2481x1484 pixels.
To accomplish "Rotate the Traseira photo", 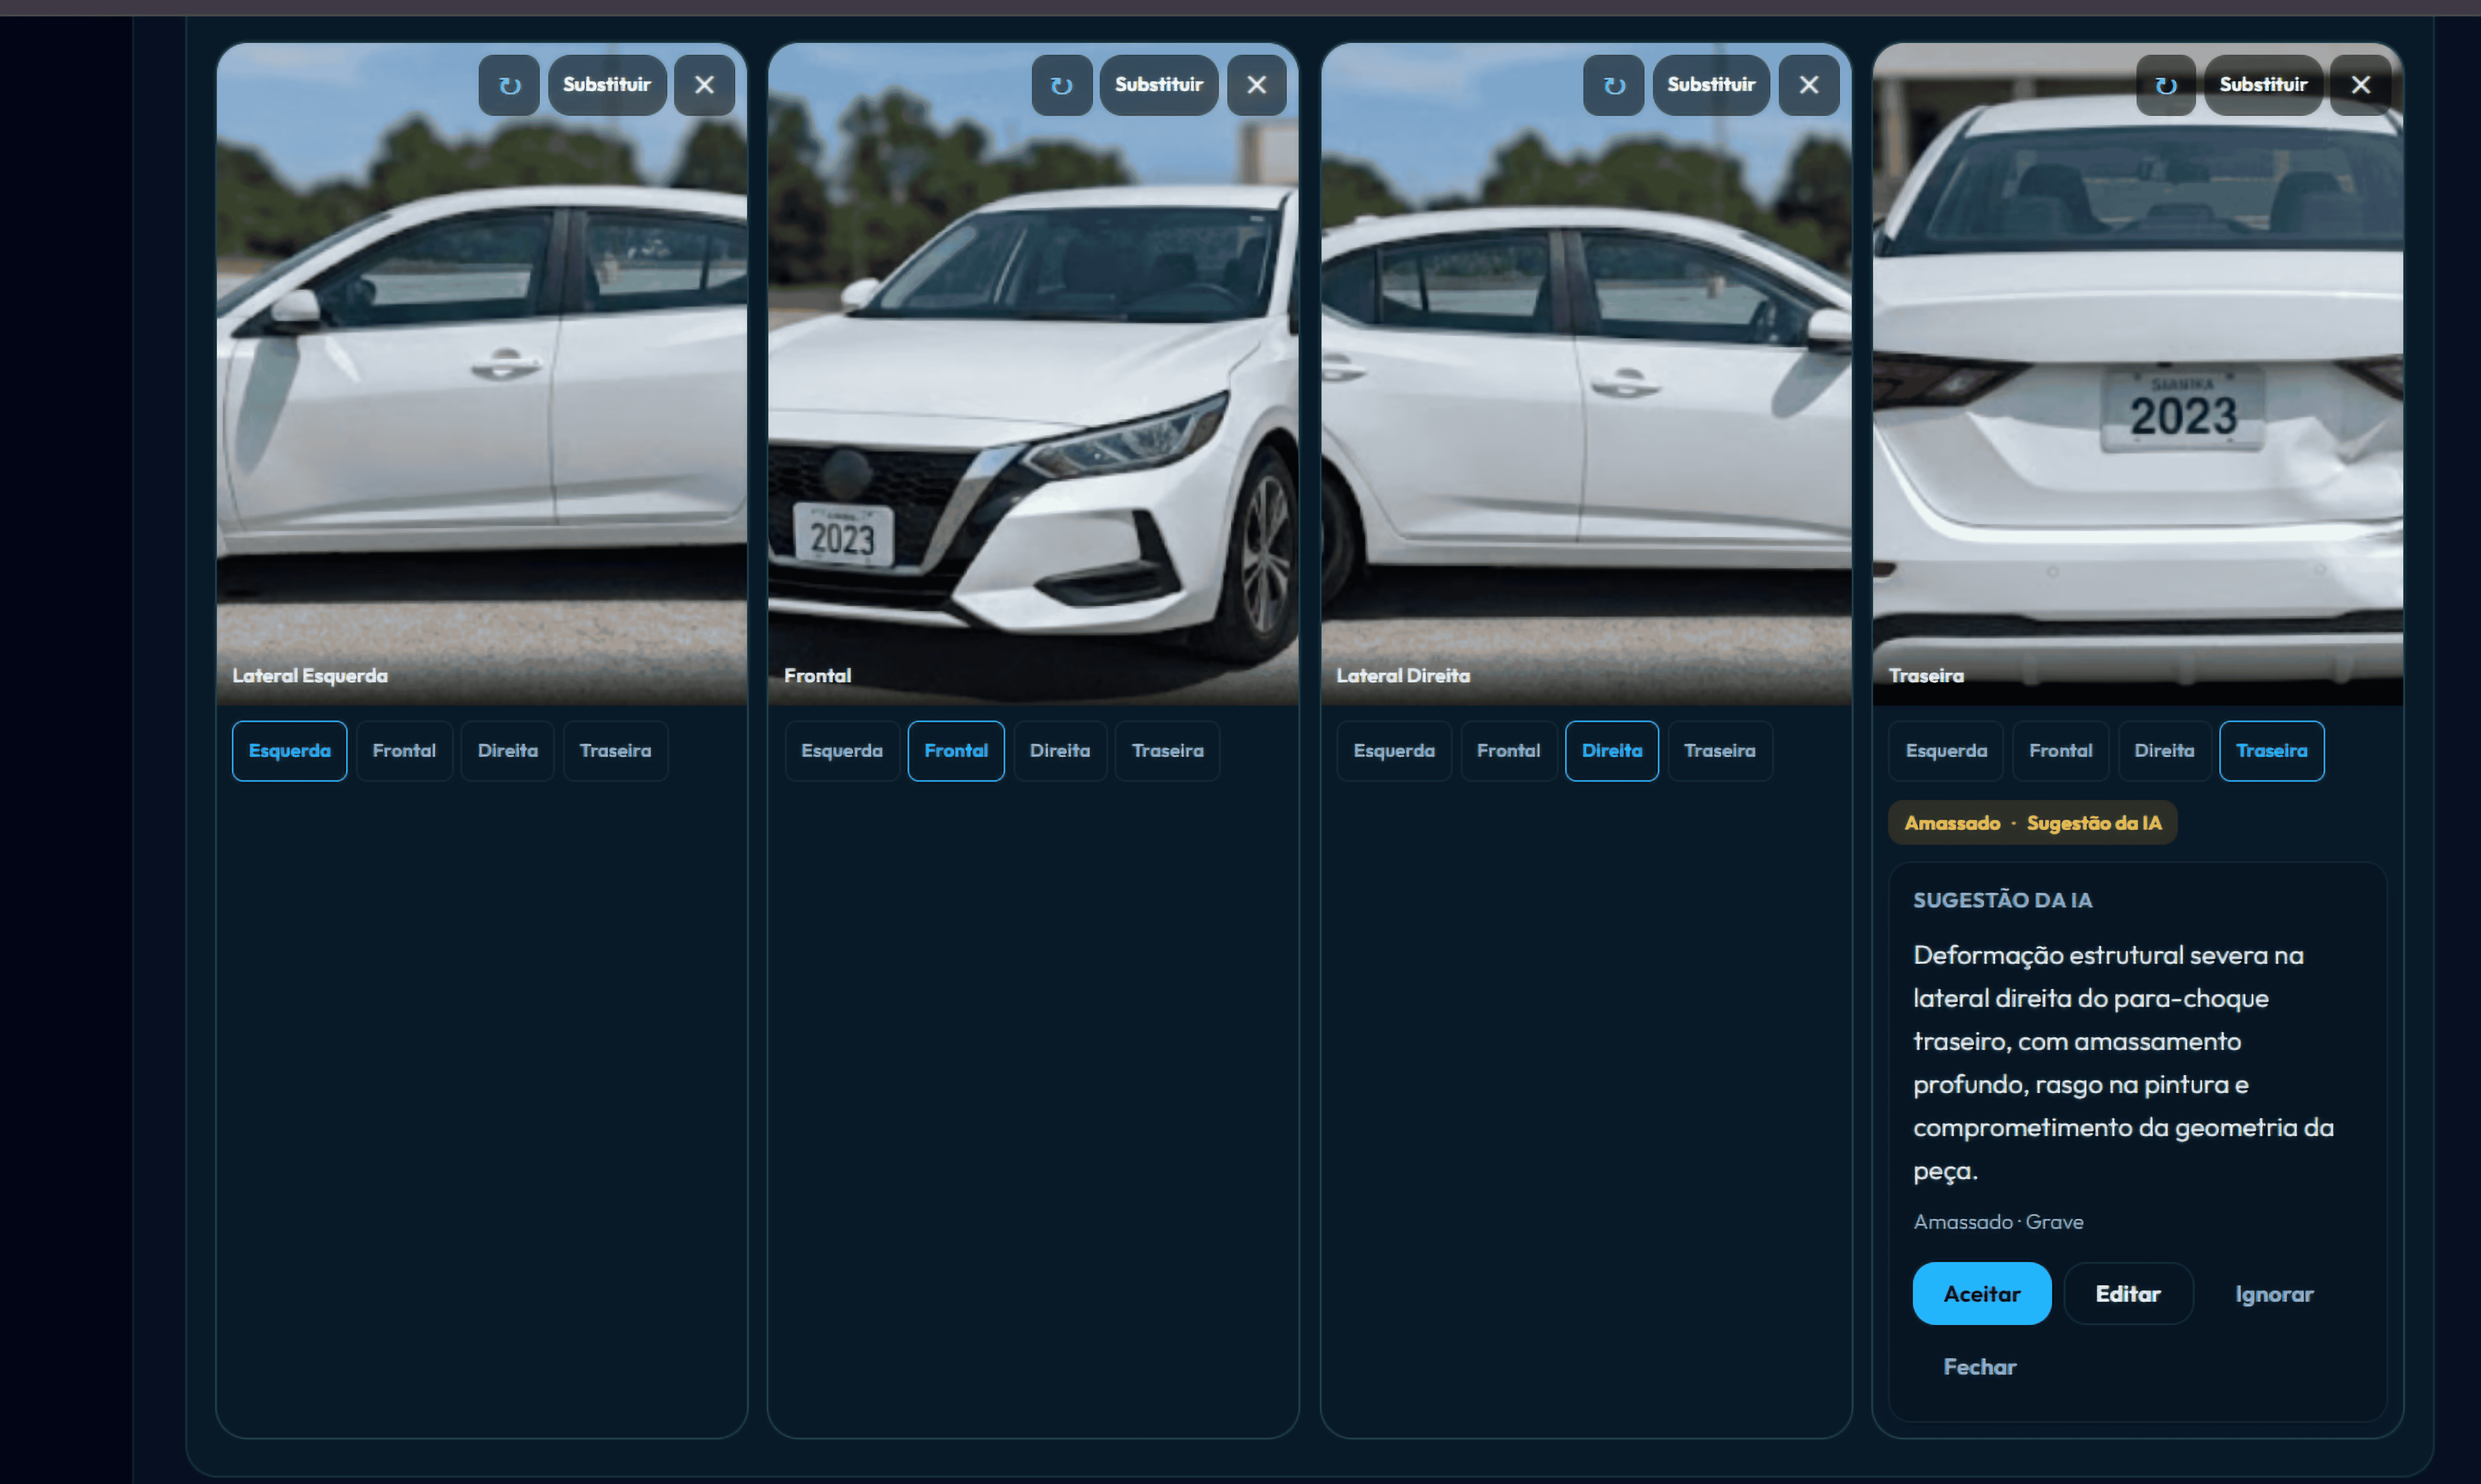I will pyautogui.click(x=2166, y=85).
